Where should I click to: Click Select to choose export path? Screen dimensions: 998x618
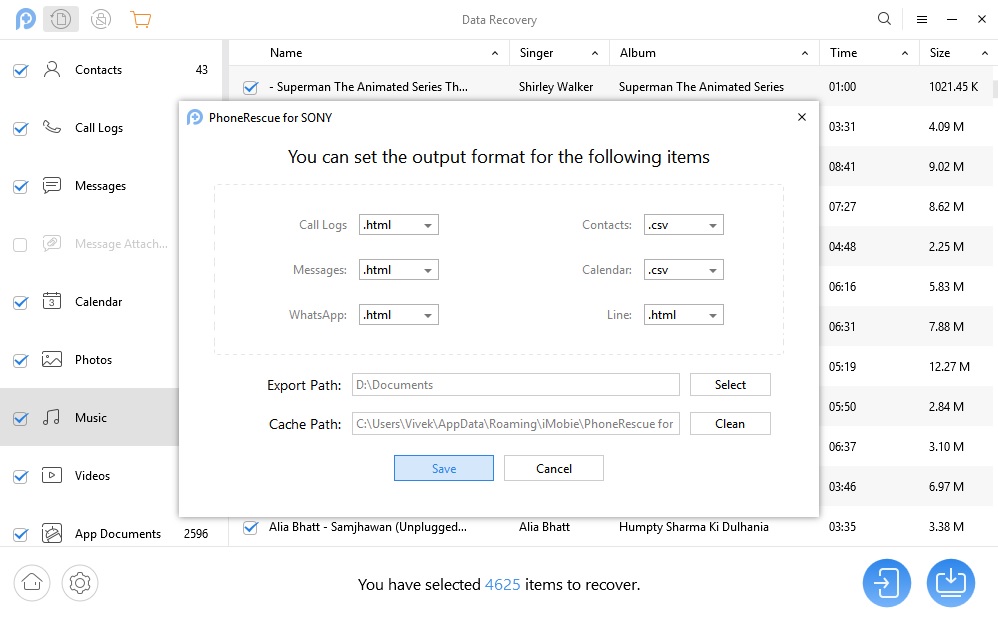[730, 384]
